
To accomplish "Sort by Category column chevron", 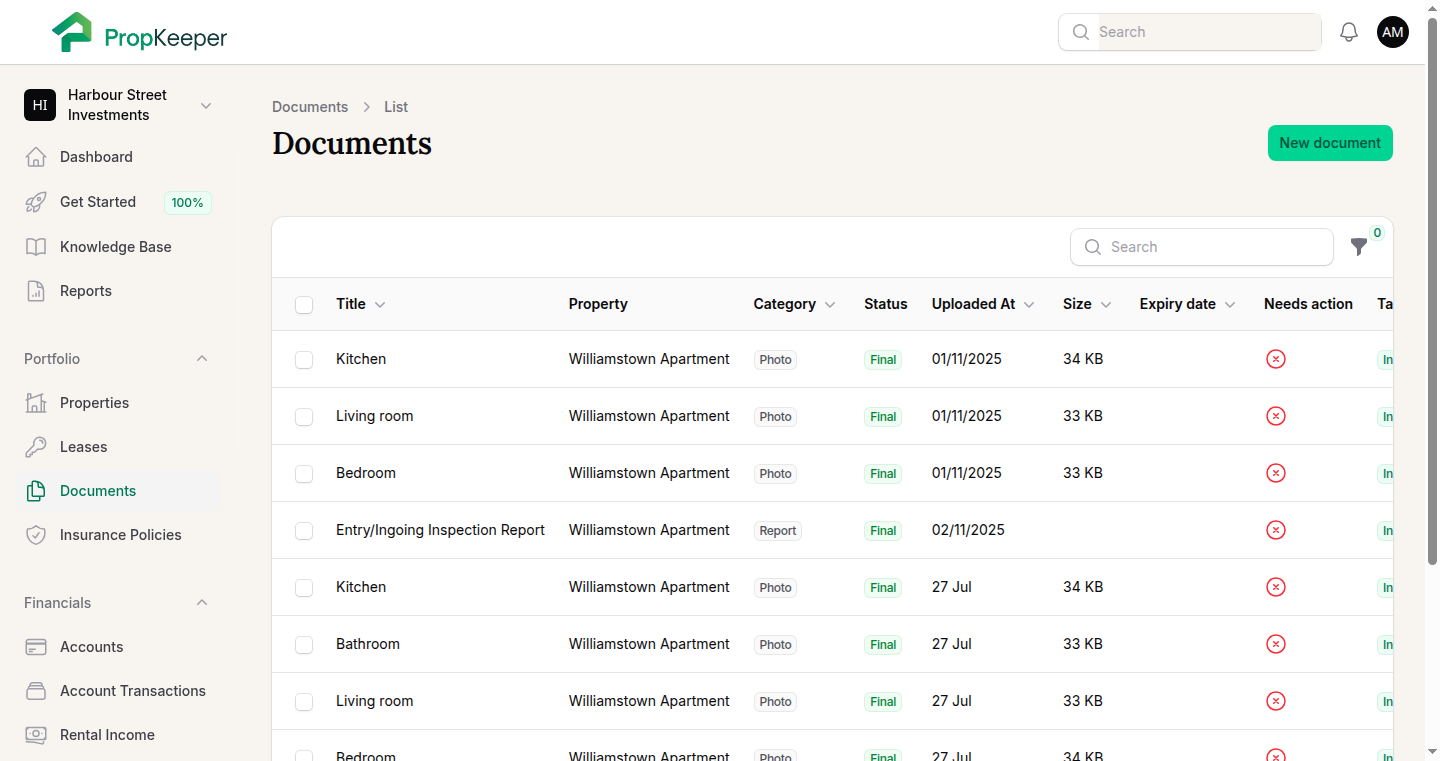I will coord(830,305).
